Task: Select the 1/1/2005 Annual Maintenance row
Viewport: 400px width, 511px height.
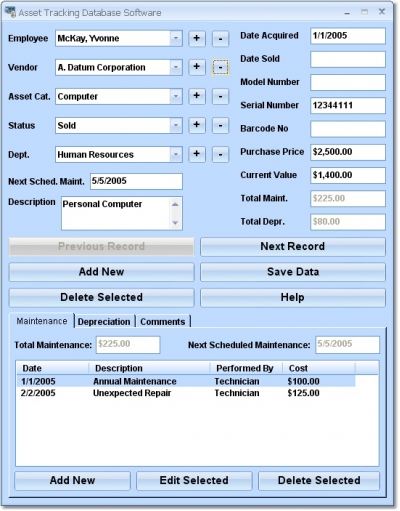Action: (x=186, y=381)
